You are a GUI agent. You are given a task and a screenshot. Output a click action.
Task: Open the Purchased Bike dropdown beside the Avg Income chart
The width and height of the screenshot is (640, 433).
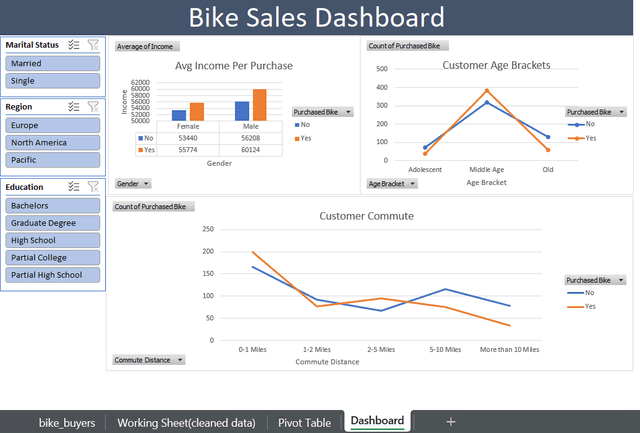point(322,113)
